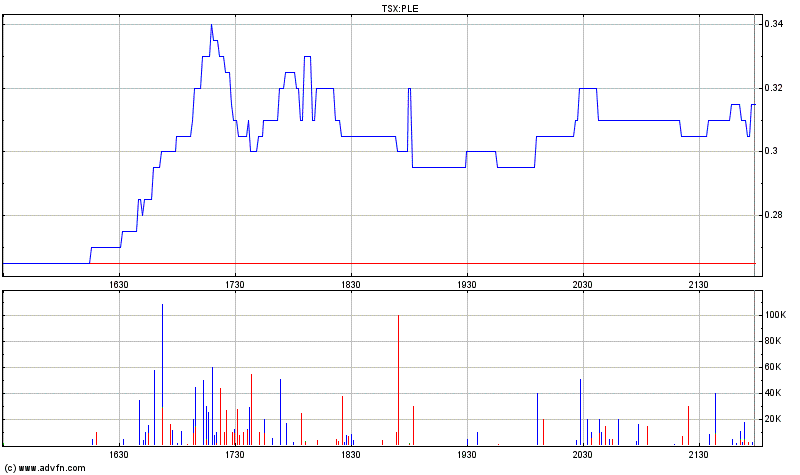The height and width of the screenshot is (475, 800).
Task: Click the 2030 label under price chart
Action: [x=583, y=285]
